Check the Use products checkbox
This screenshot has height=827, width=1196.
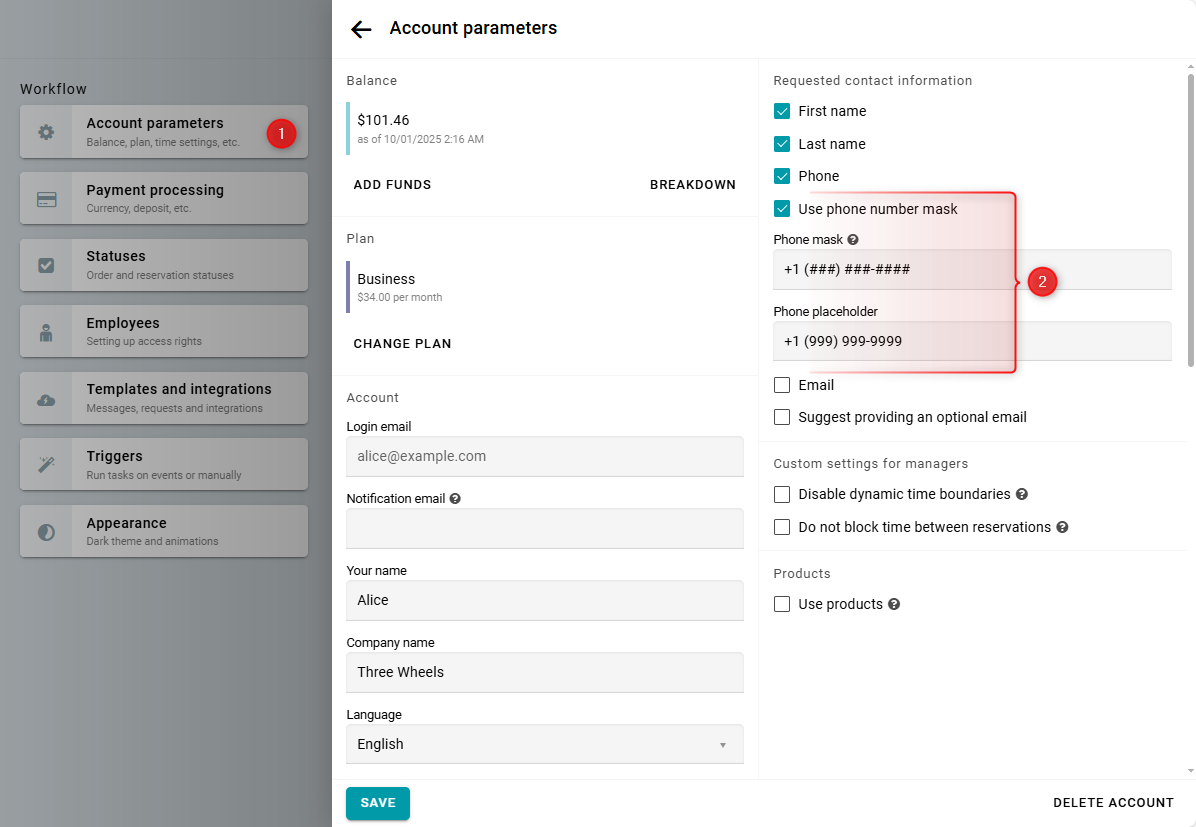(782, 604)
